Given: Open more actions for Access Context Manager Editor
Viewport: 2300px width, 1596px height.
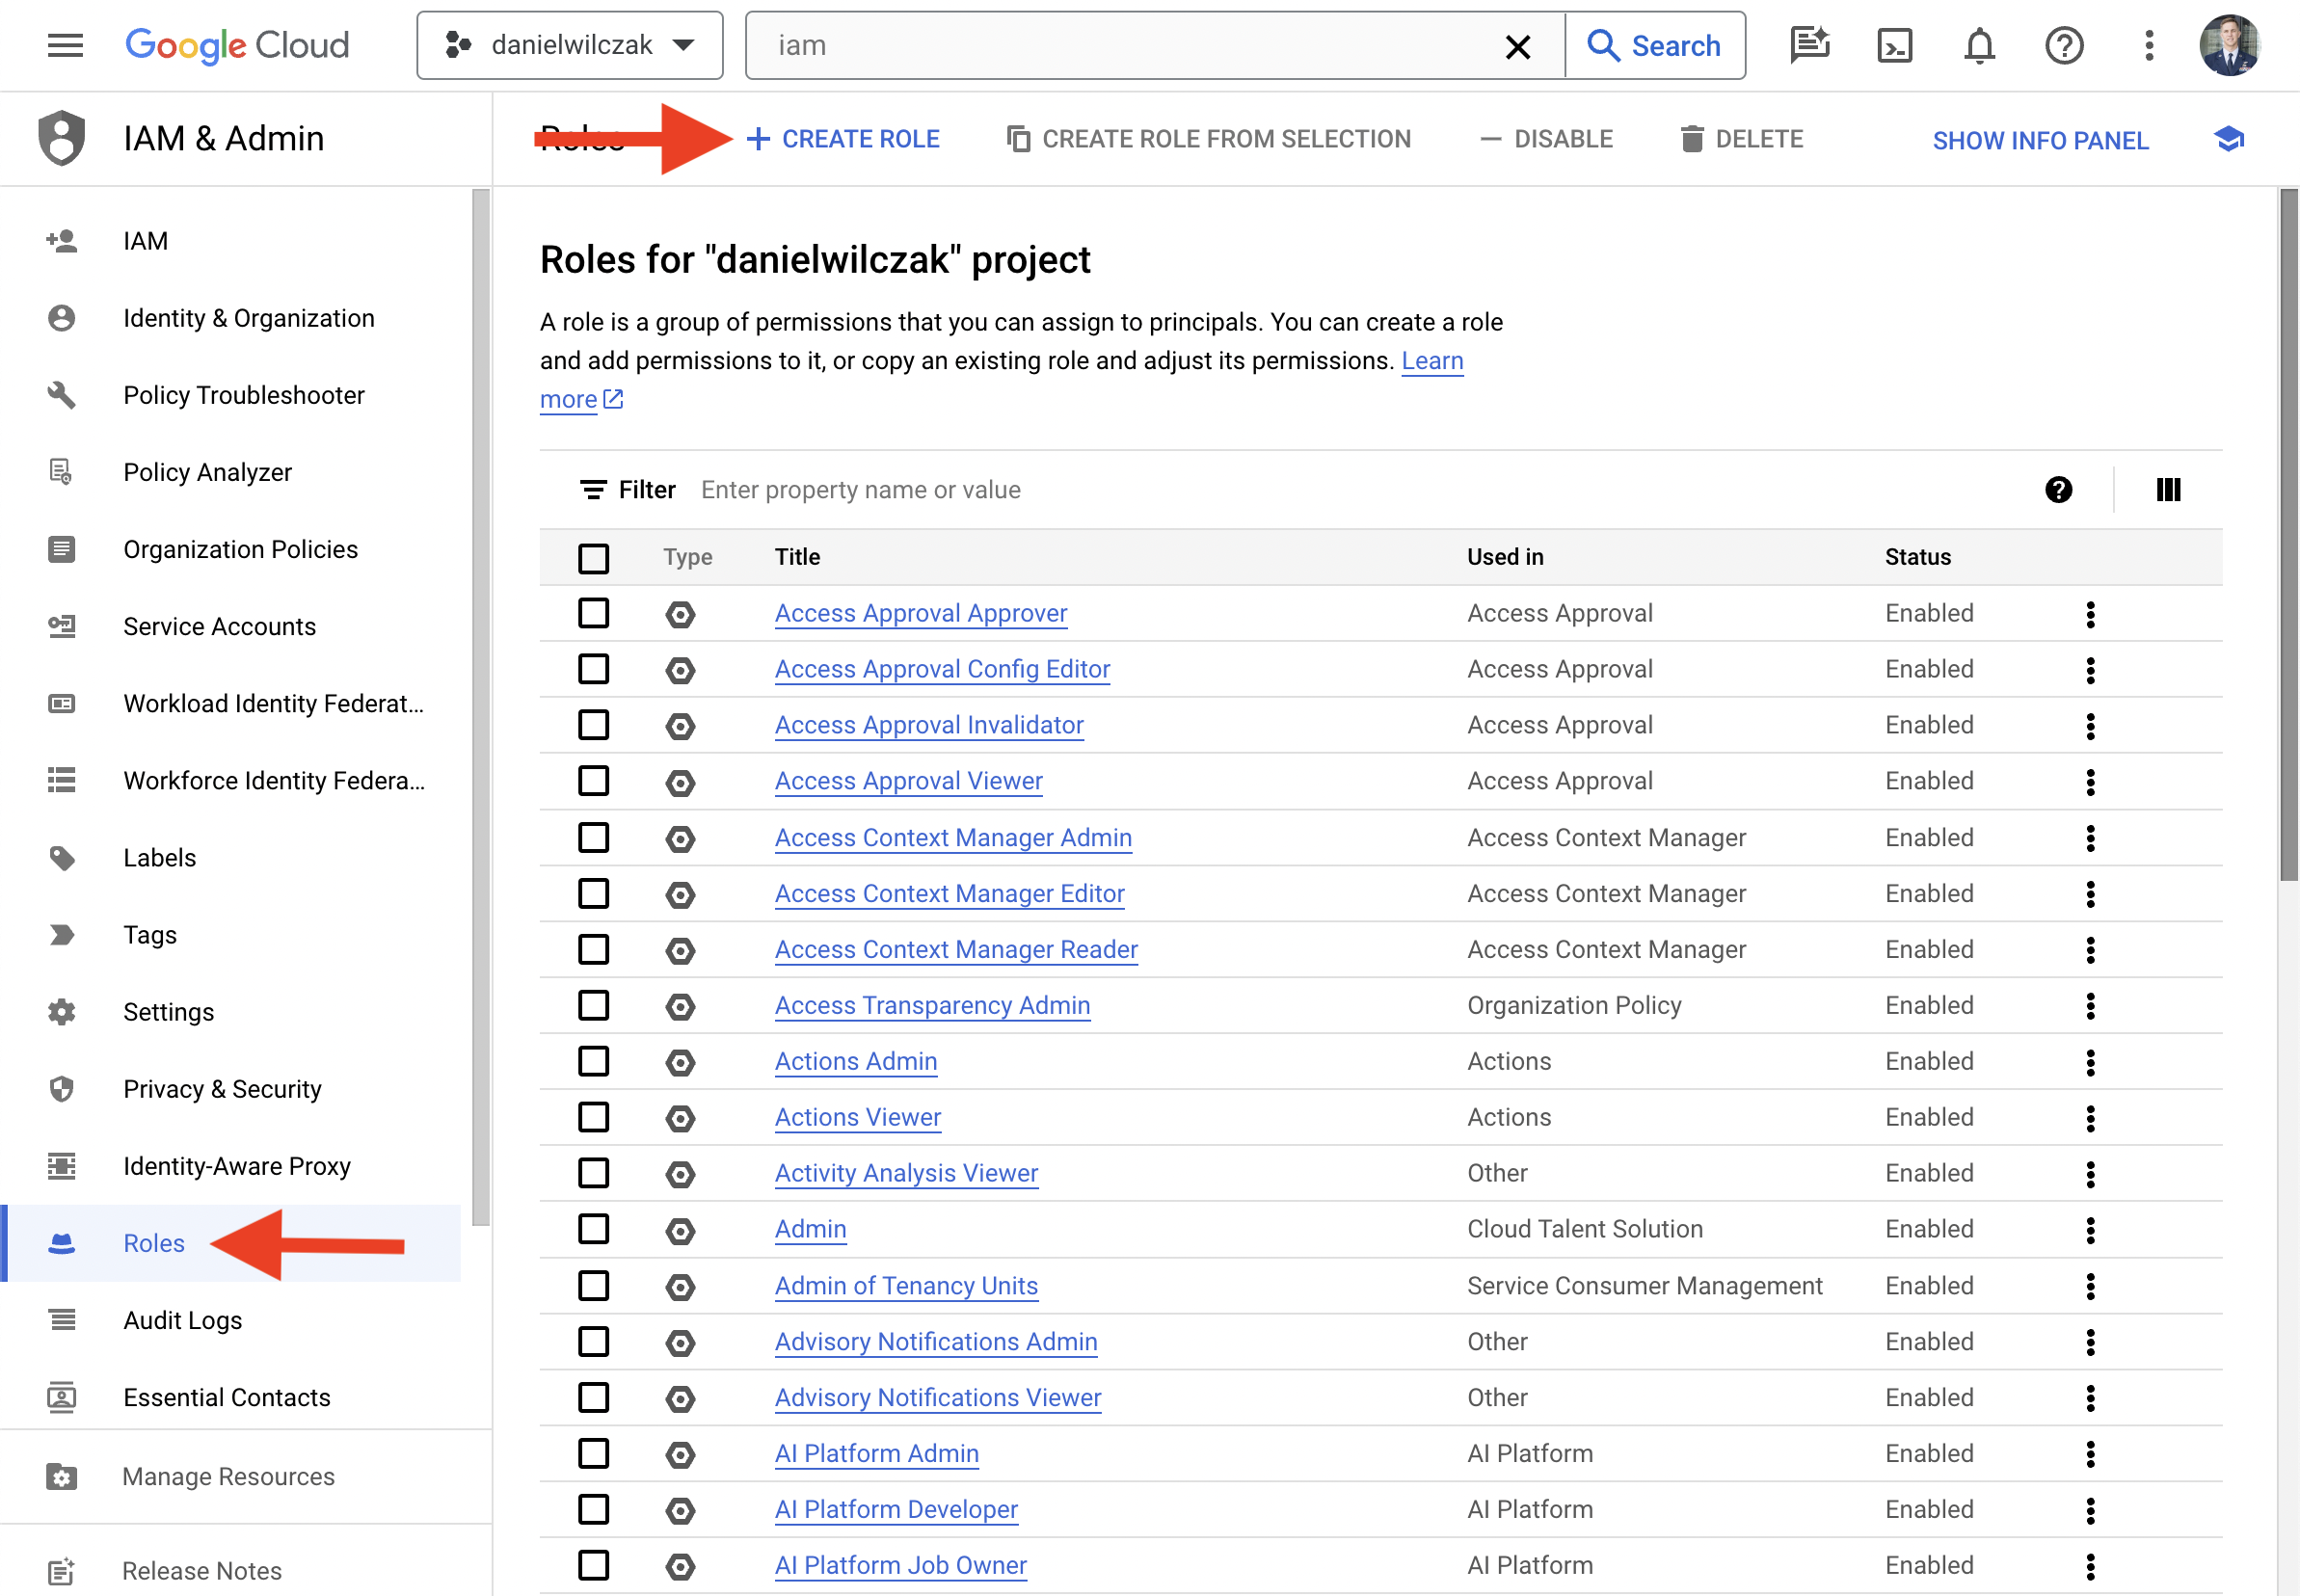Looking at the screenshot, I should [2090, 893].
